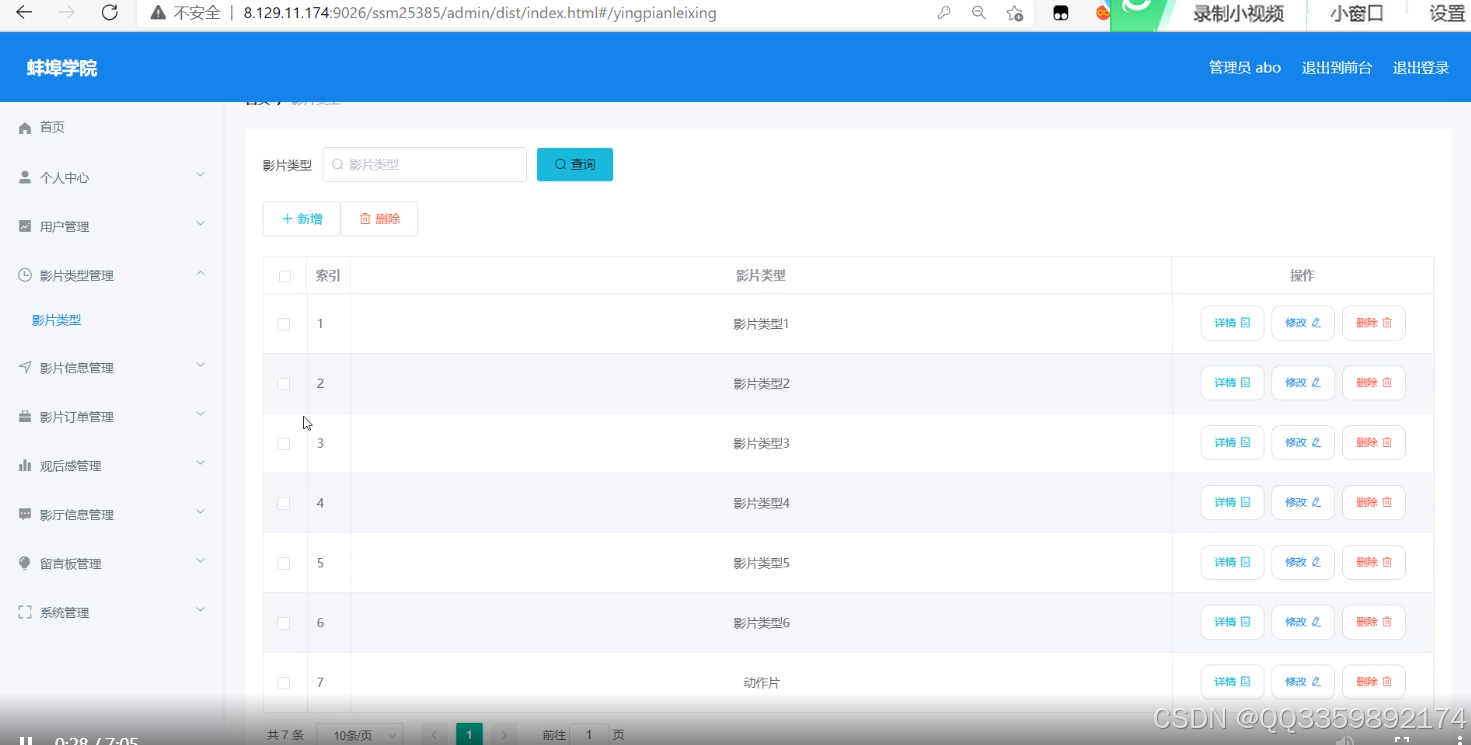Tick checkbox for row 影片类型1
Viewport: 1471px width, 745px height.
pos(284,324)
